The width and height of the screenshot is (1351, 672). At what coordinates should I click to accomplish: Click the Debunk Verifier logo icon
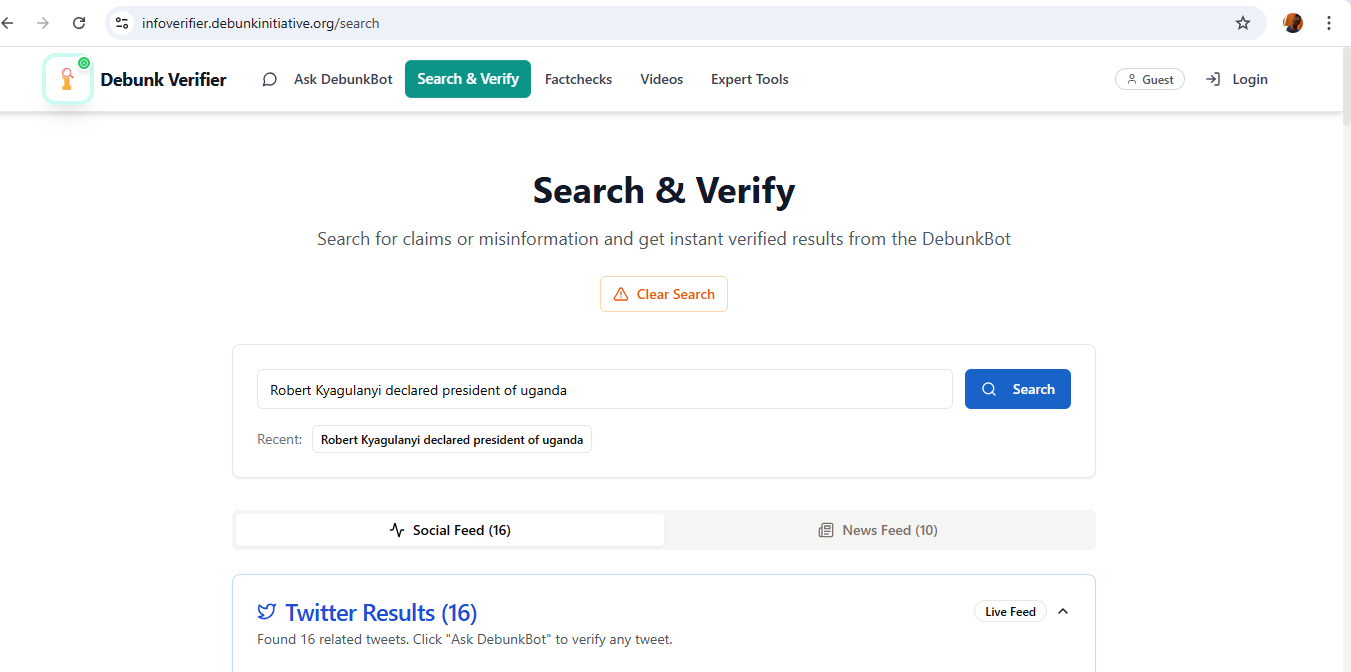tap(68, 79)
